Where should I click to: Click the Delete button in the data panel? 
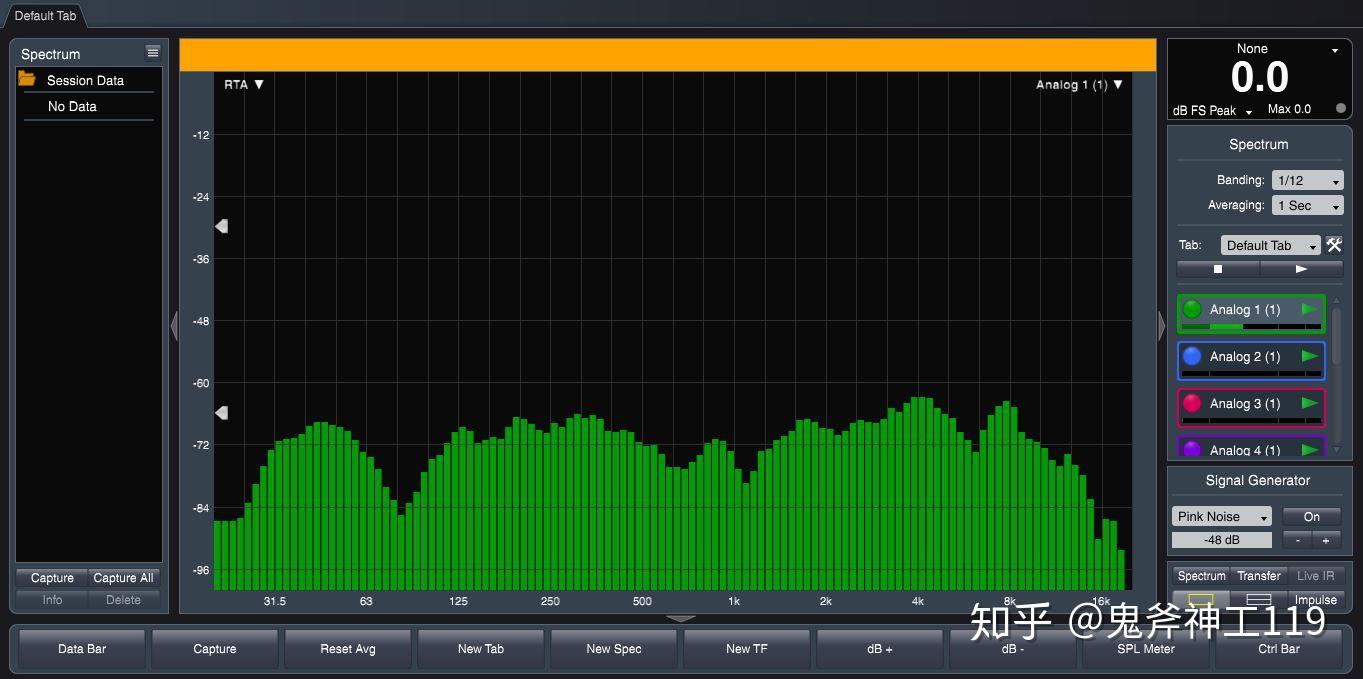click(x=123, y=600)
